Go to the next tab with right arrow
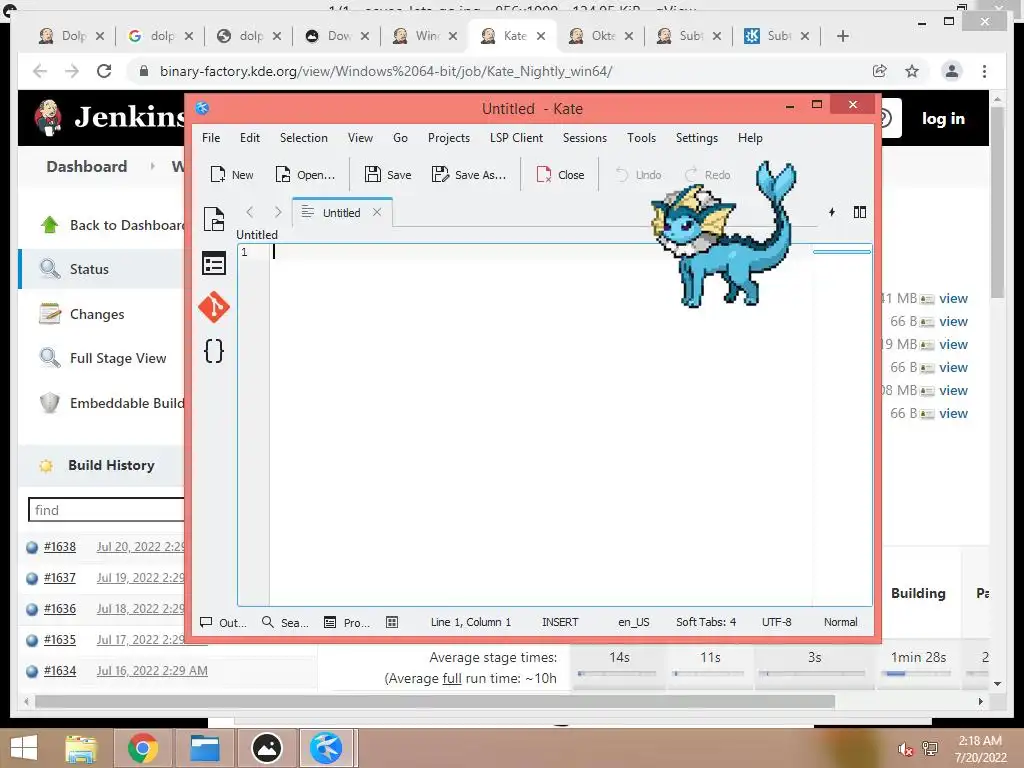This screenshot has height=768, width=1024. point(278,212)
